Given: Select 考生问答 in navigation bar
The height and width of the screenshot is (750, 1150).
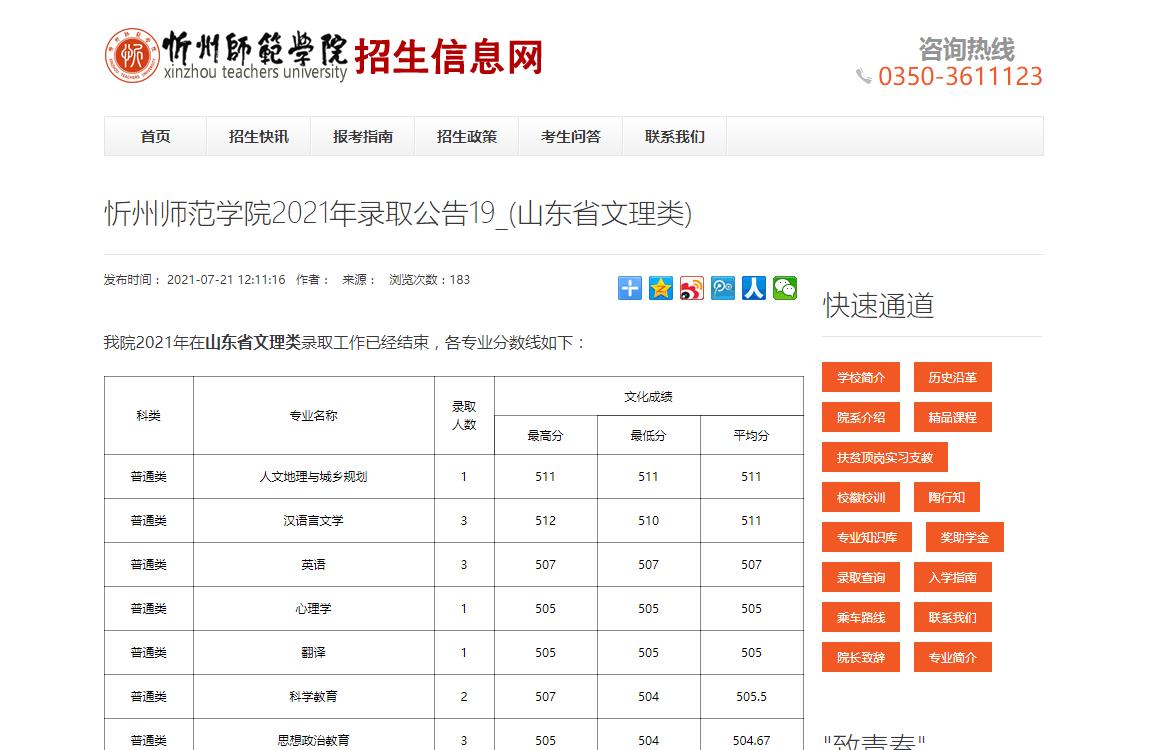Looking at the screenshot, I should 571,136.
